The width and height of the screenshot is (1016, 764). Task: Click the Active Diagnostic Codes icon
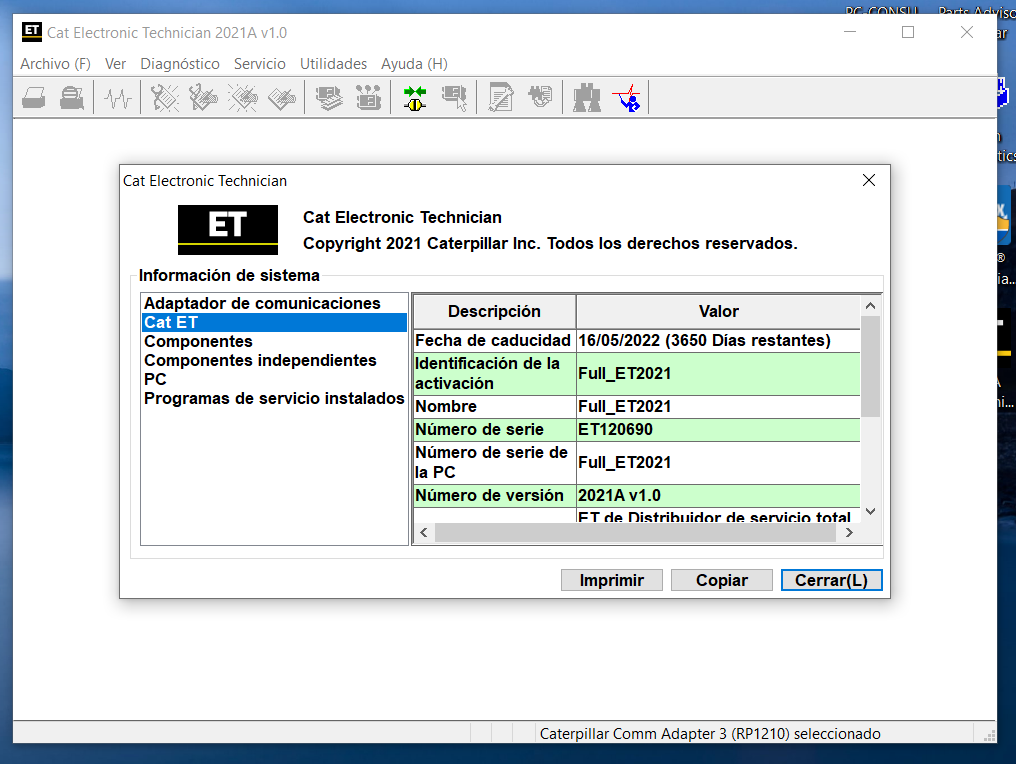point(165,98)
